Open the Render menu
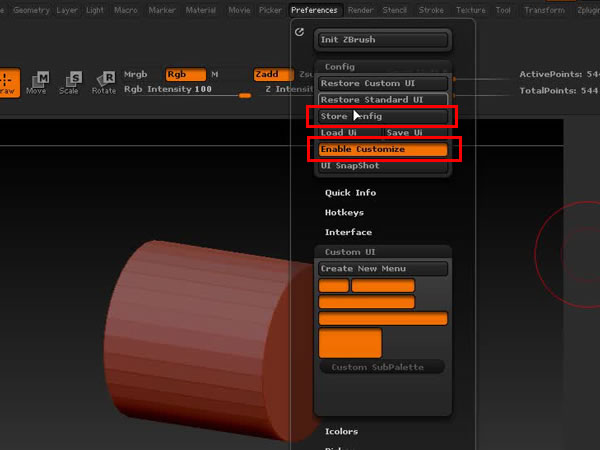This screenshot has height=450, width=600. (x=360, y=10)
